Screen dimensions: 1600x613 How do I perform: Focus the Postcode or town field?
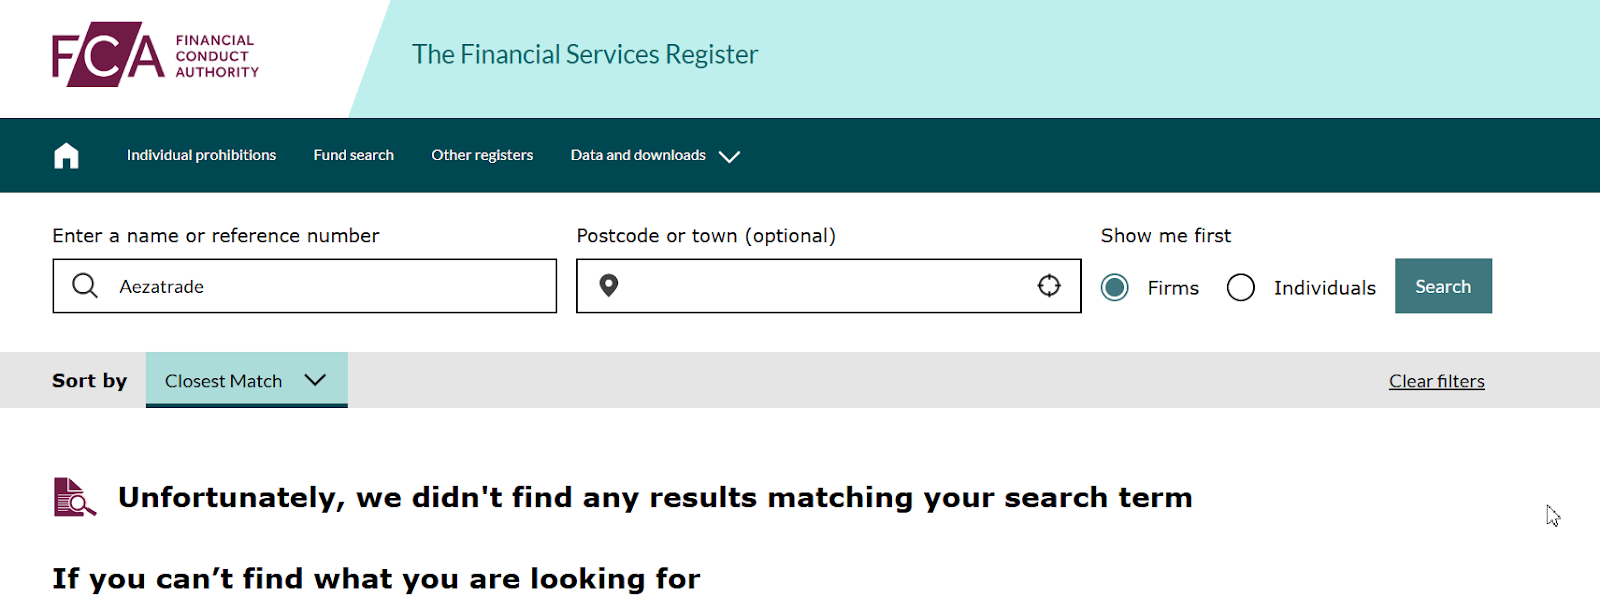828,286
